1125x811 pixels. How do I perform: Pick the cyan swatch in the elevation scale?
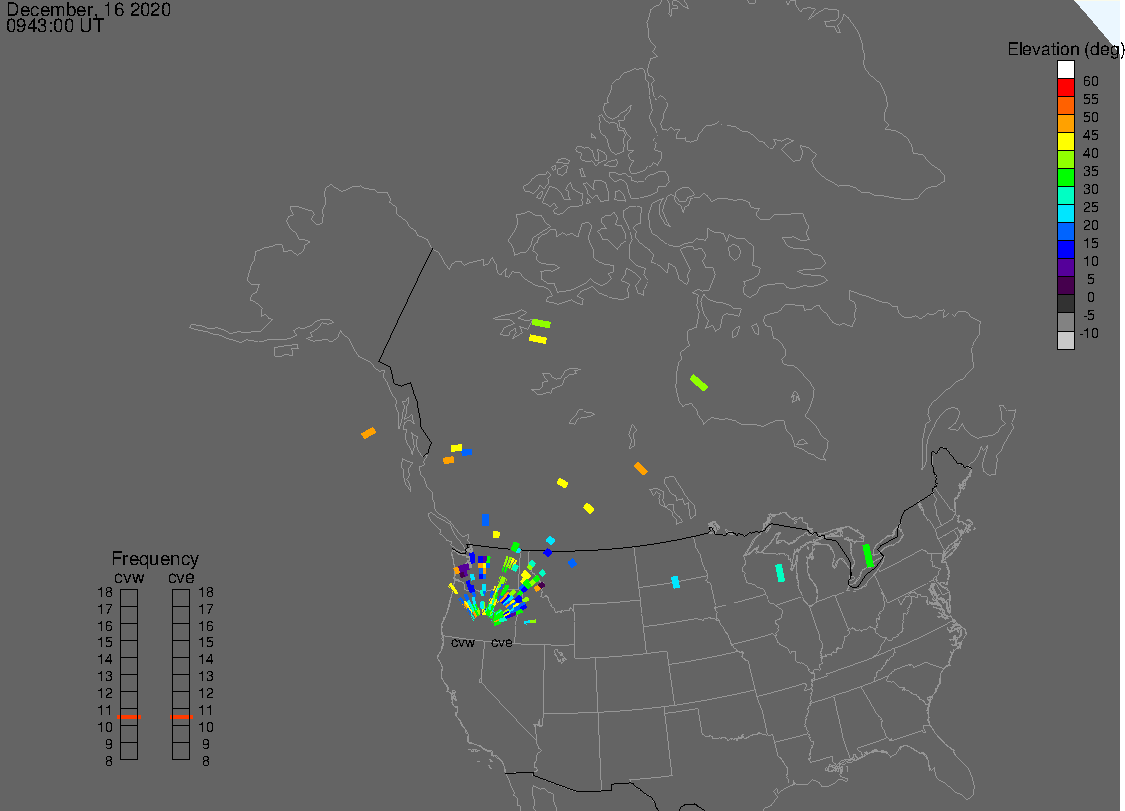click(1065, 212)
